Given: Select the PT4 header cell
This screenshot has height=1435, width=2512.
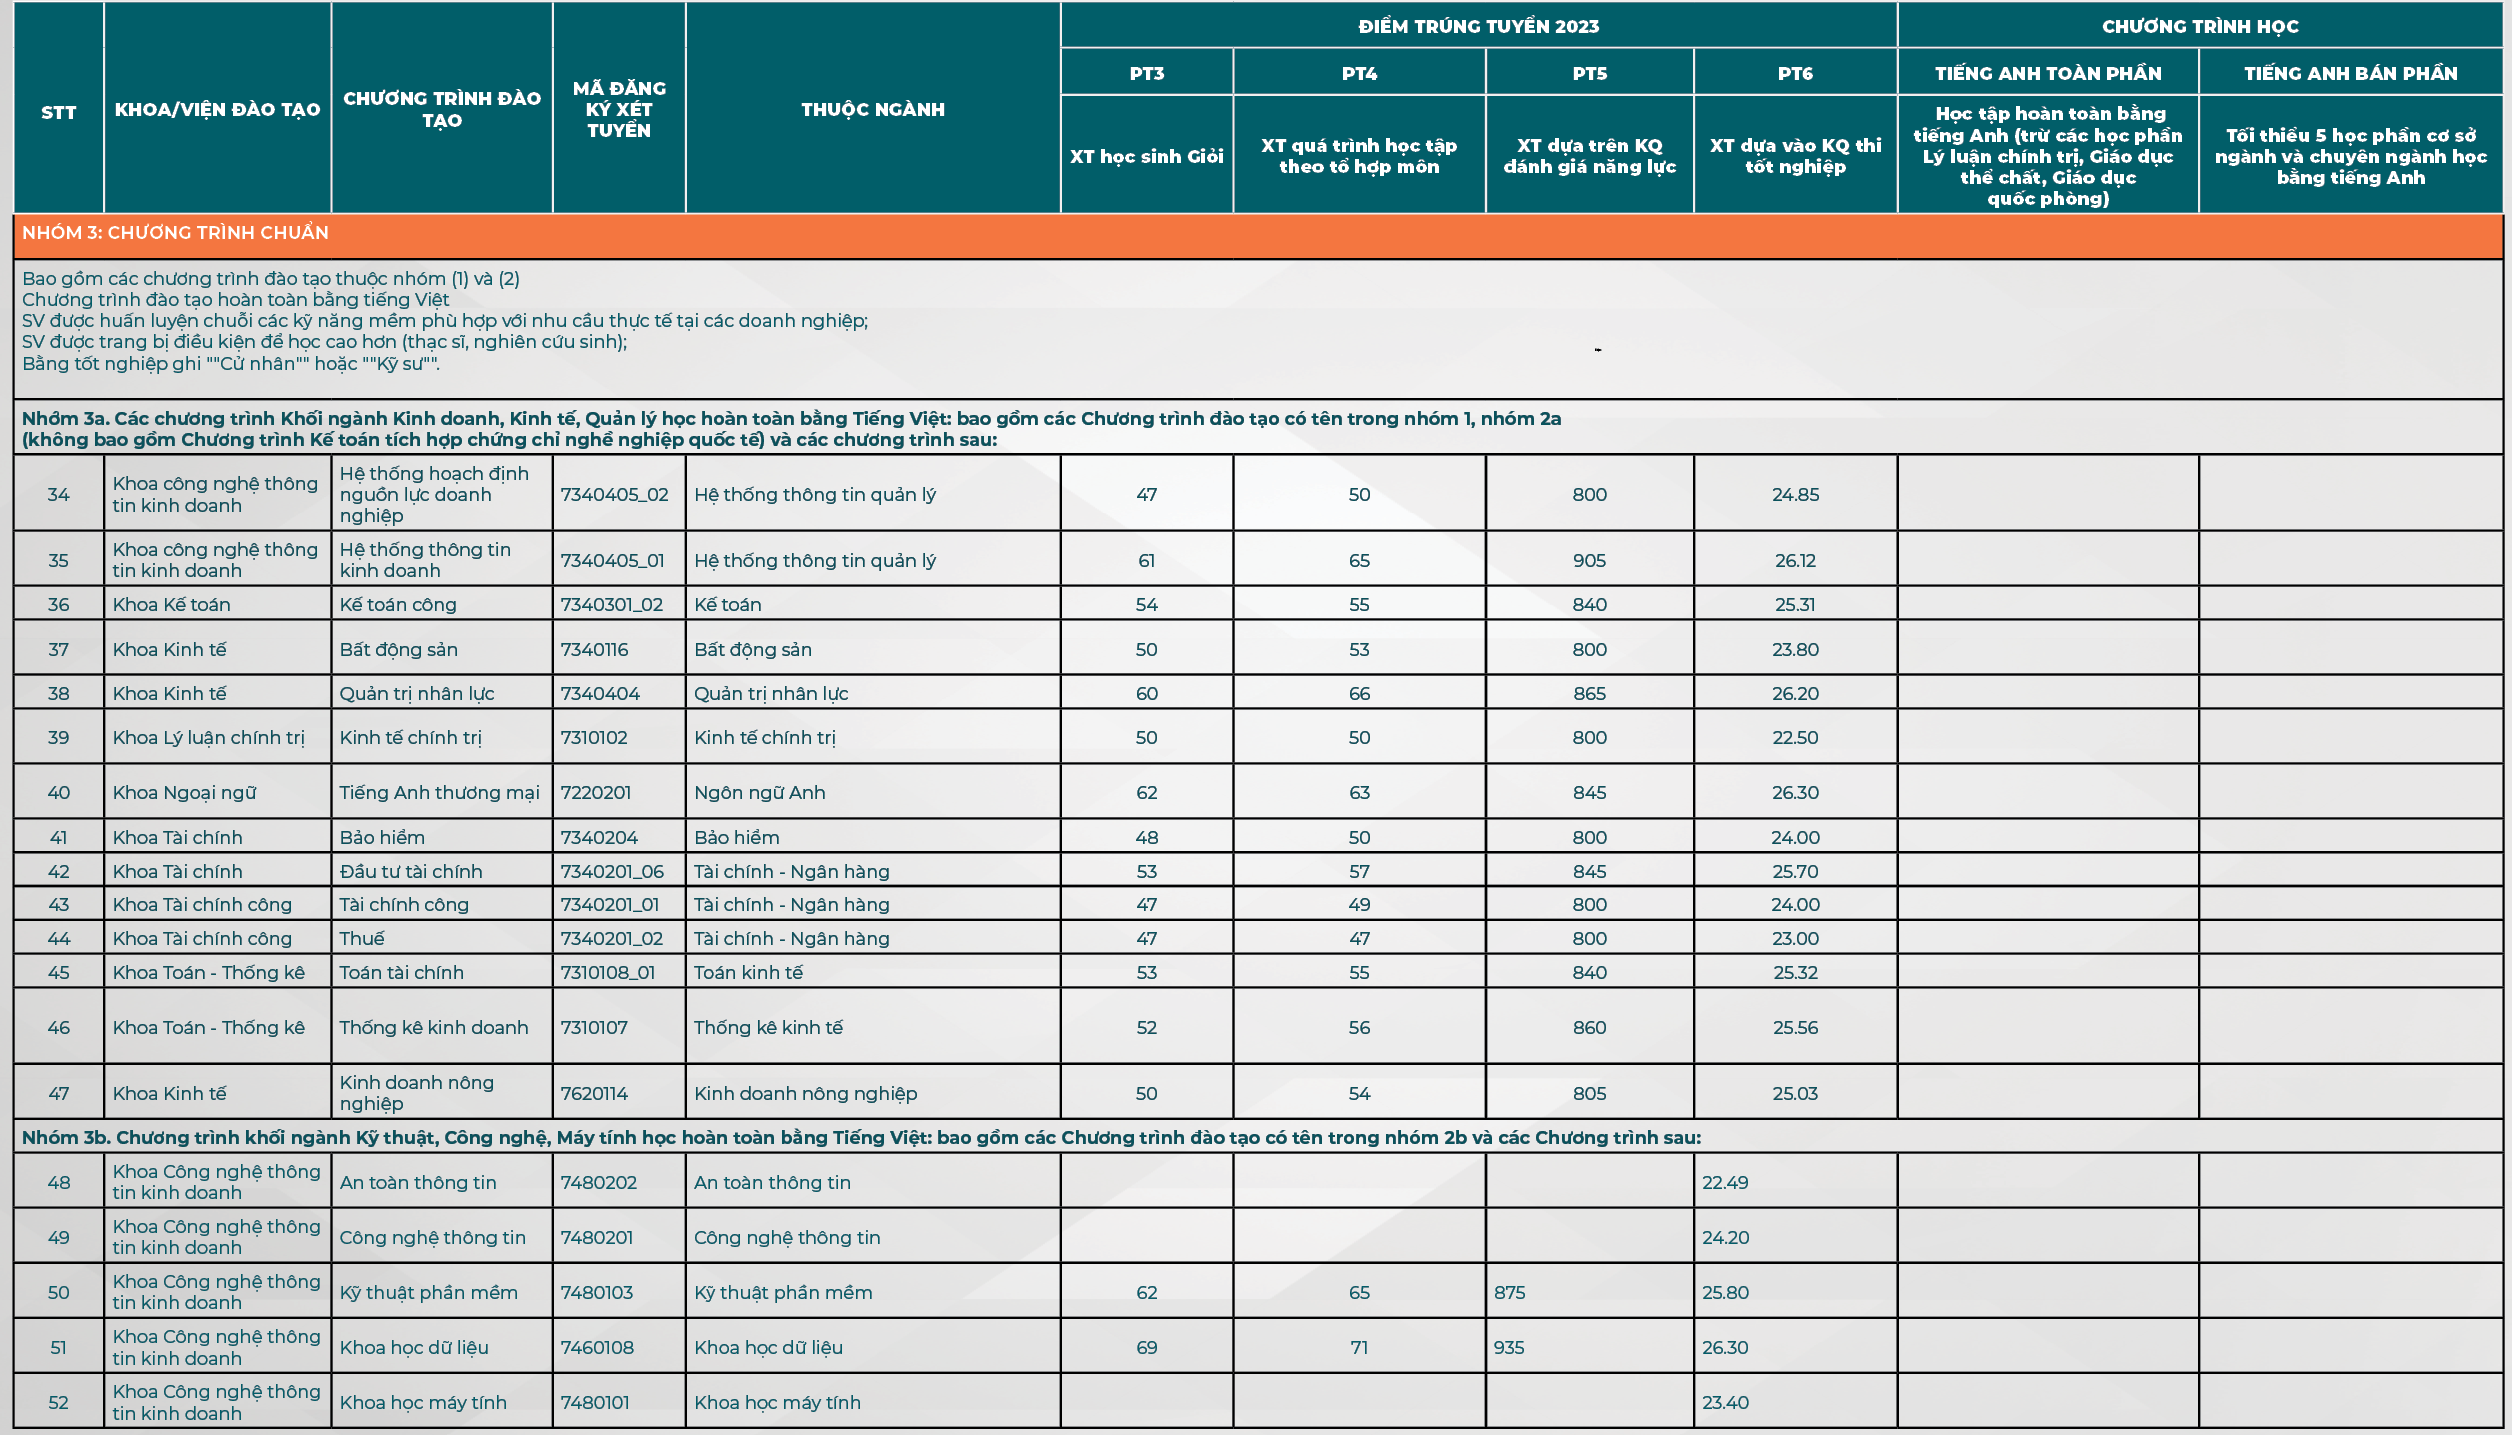Looking at the screenshot, I should point(1359,73).
